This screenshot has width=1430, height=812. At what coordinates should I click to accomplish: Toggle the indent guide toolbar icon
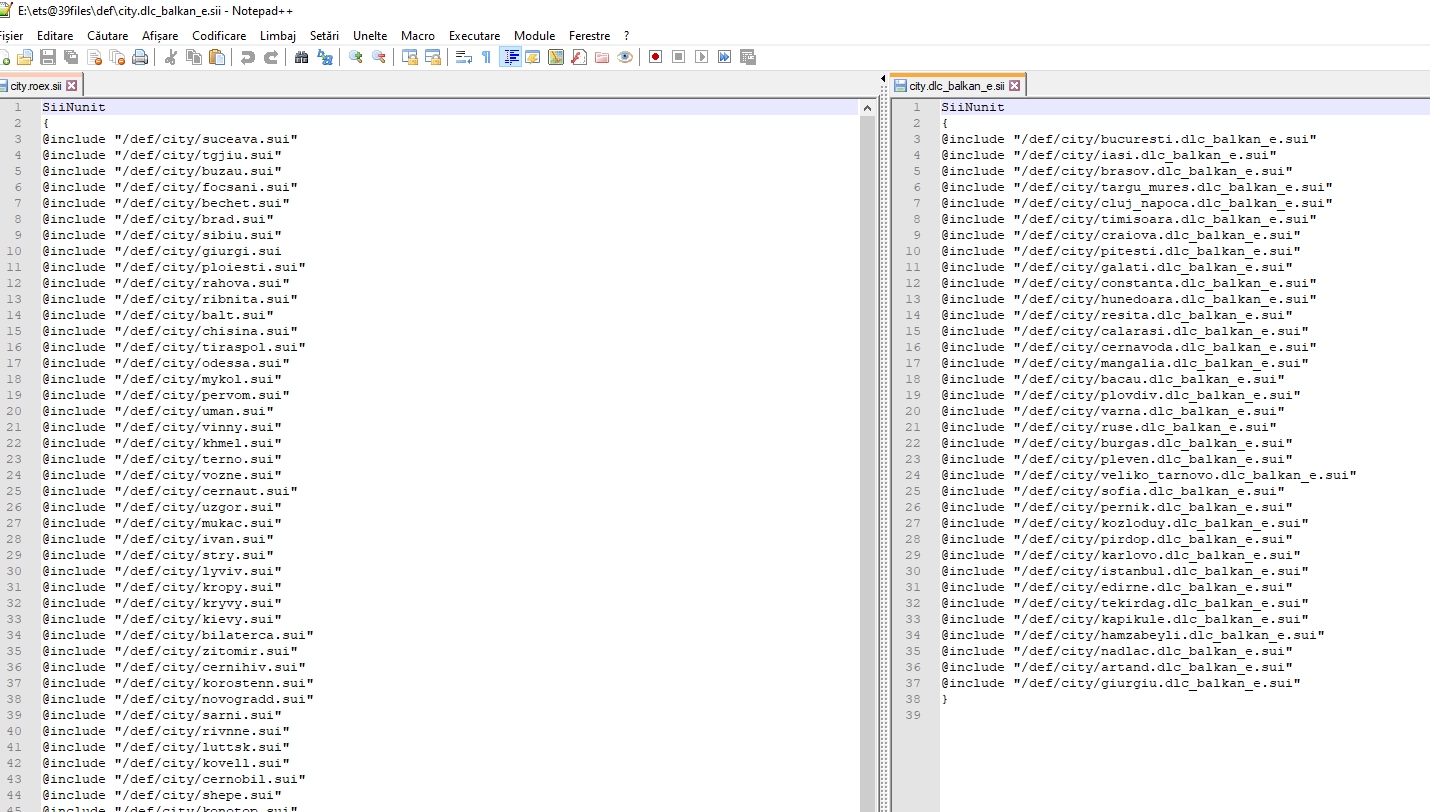(x=511, y=57)
